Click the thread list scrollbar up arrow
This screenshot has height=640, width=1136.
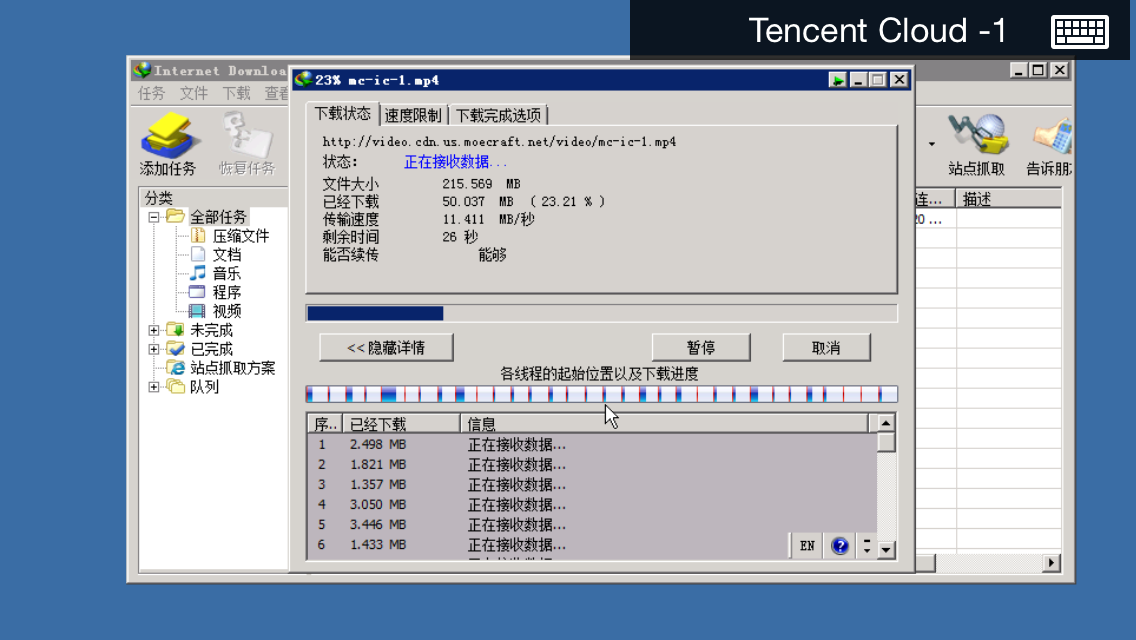pos(885,423)
